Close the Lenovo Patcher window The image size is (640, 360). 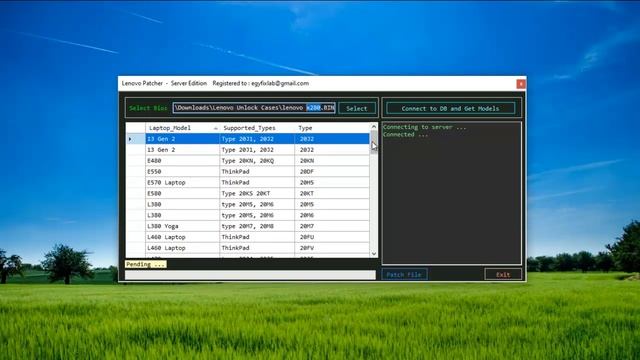coord(520,84)
